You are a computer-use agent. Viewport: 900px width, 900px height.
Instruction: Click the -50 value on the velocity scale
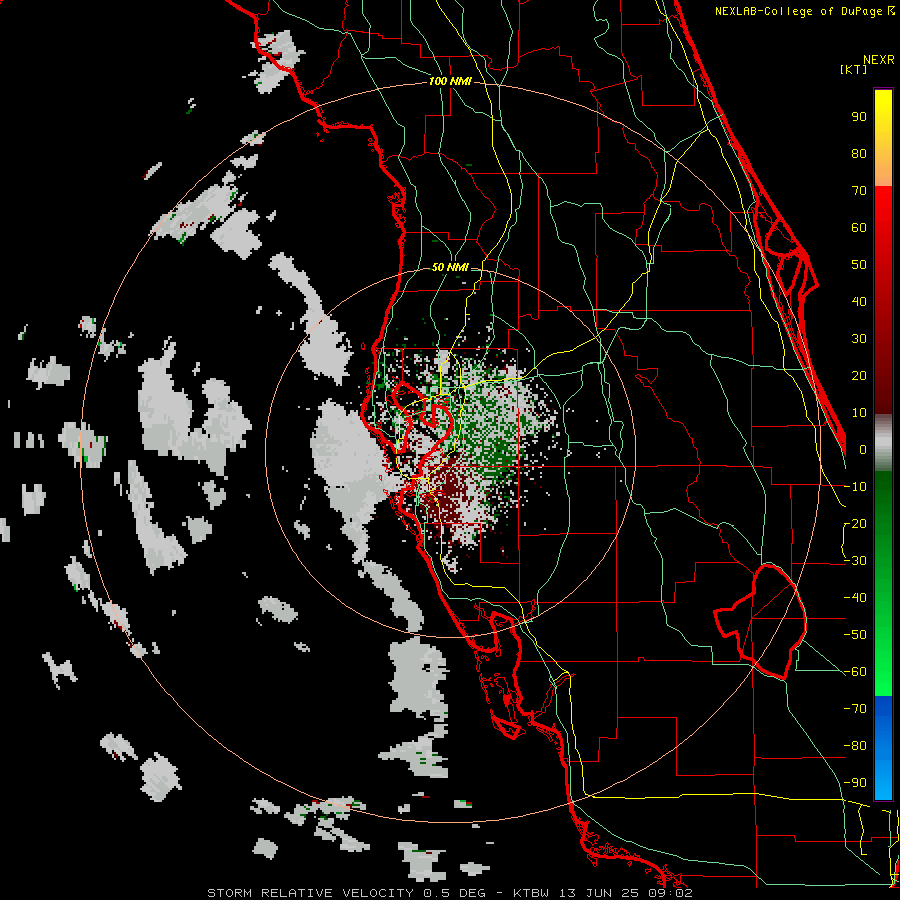855,635
